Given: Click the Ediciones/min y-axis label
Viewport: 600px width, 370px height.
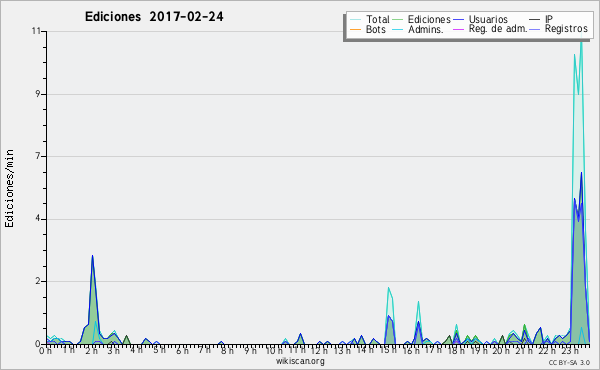Looking at the screenshot, I should pos(9,188).
